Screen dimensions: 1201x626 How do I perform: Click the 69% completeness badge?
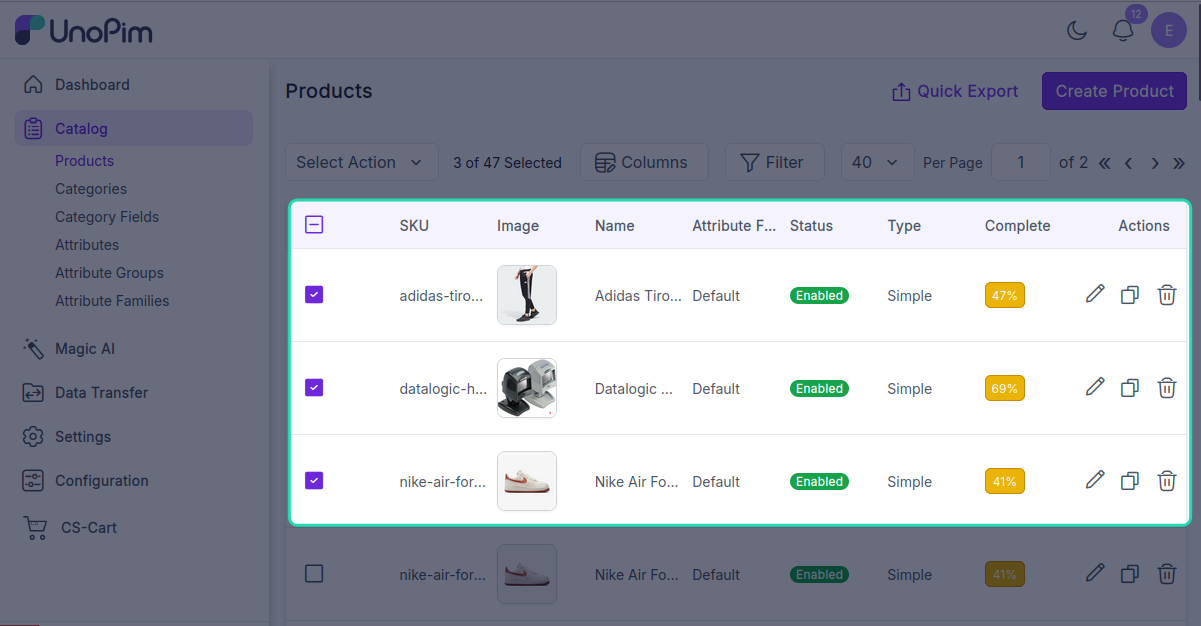[x=1005, y=388]
